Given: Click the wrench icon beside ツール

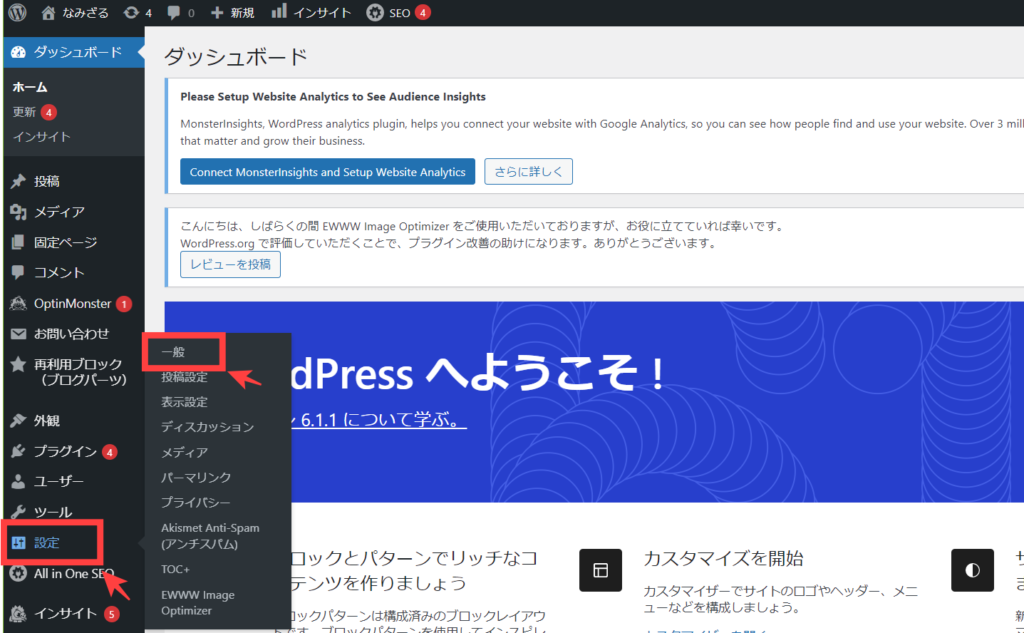Looking at the screenshot, I should click(18, 511).
